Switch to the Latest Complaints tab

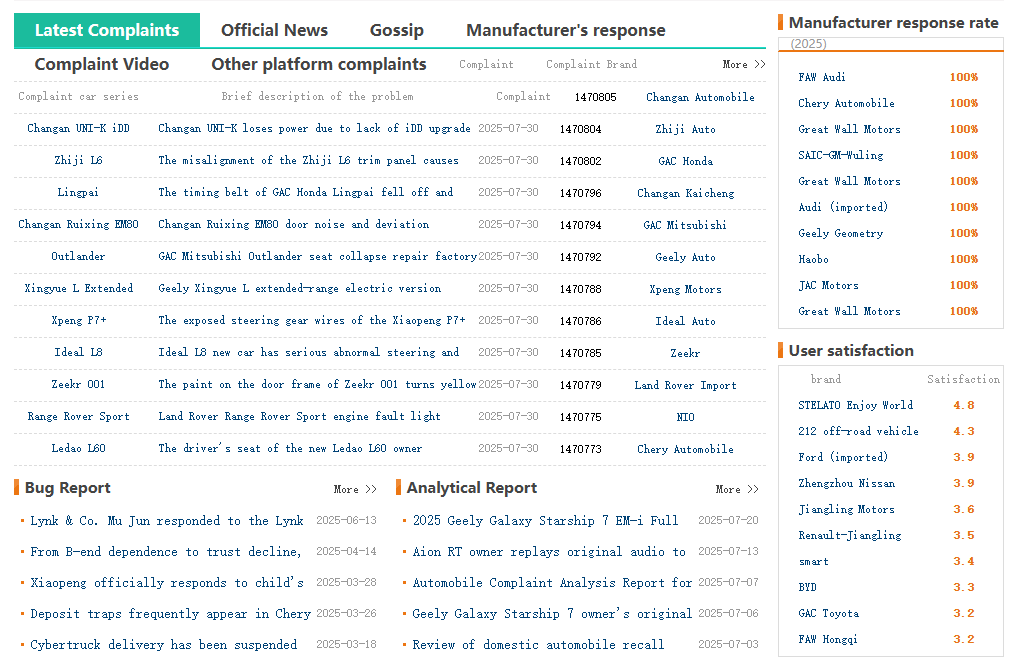(x=107, y=30)
